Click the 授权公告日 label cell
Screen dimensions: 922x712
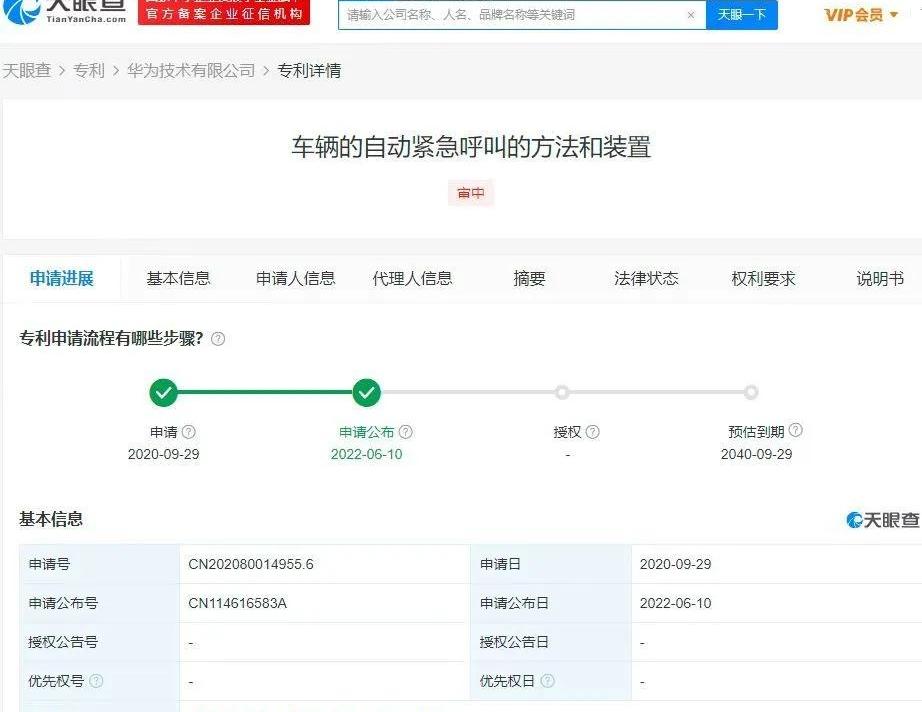point(551,642)
